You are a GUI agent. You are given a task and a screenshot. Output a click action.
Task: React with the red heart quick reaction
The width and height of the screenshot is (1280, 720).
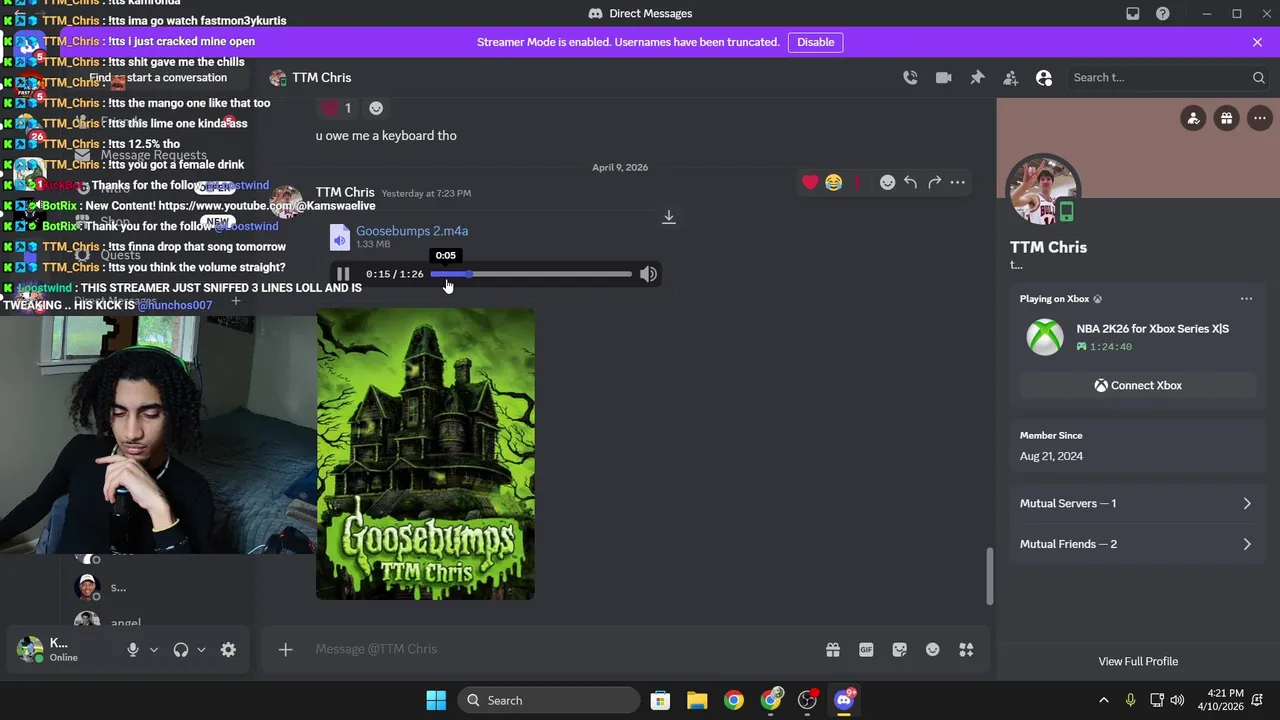[810, 182]
